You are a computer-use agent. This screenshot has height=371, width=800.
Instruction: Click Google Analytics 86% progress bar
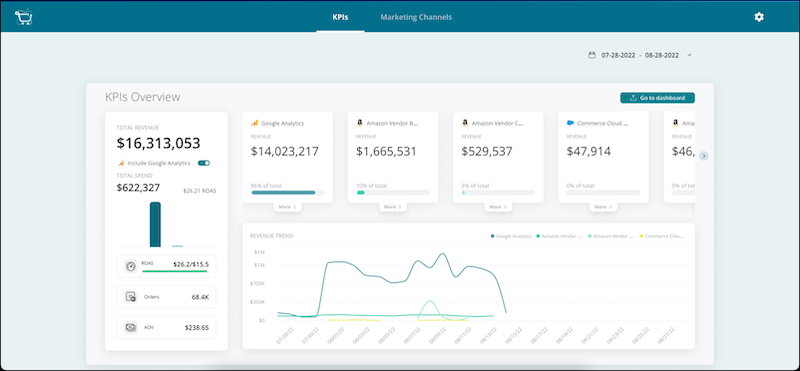(x=288, y=193)
